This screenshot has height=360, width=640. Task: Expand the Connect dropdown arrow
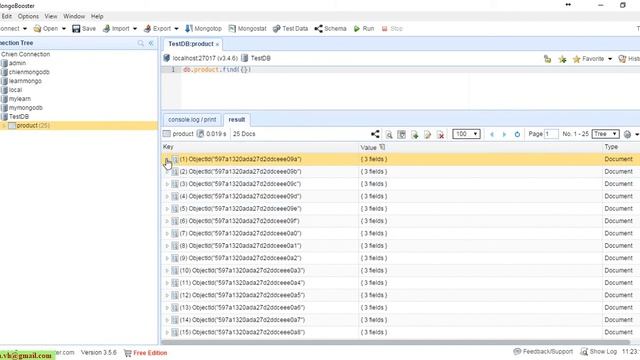pos(25,29)
